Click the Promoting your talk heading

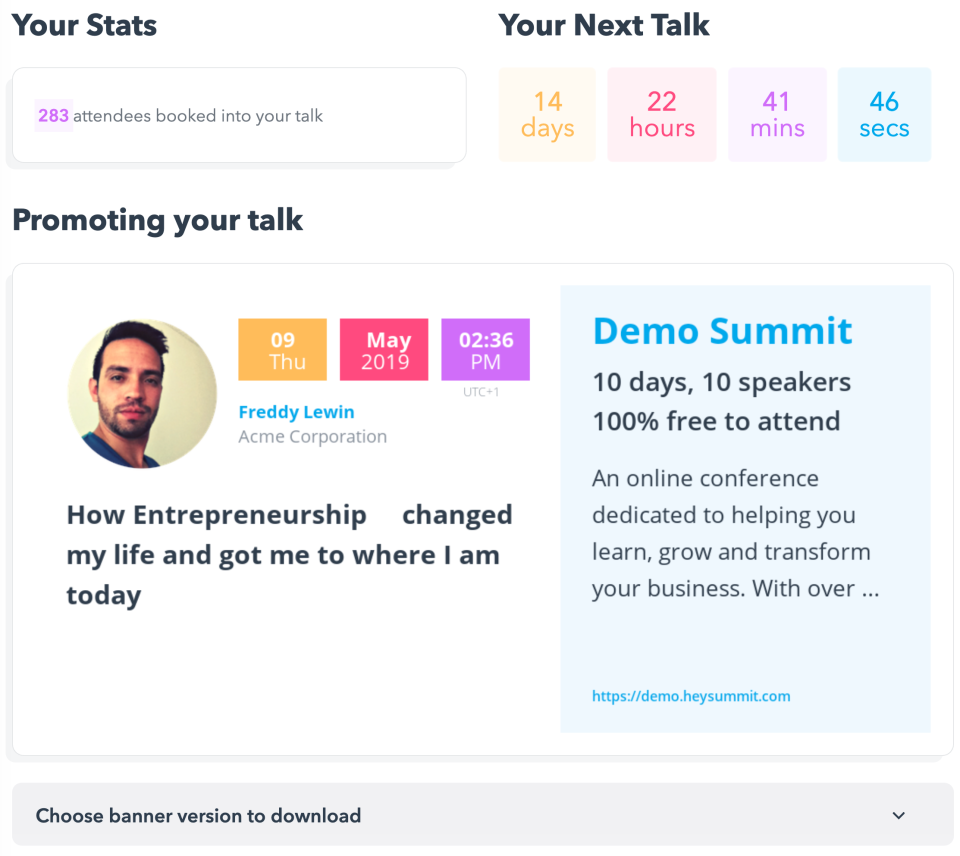(158, 220)
